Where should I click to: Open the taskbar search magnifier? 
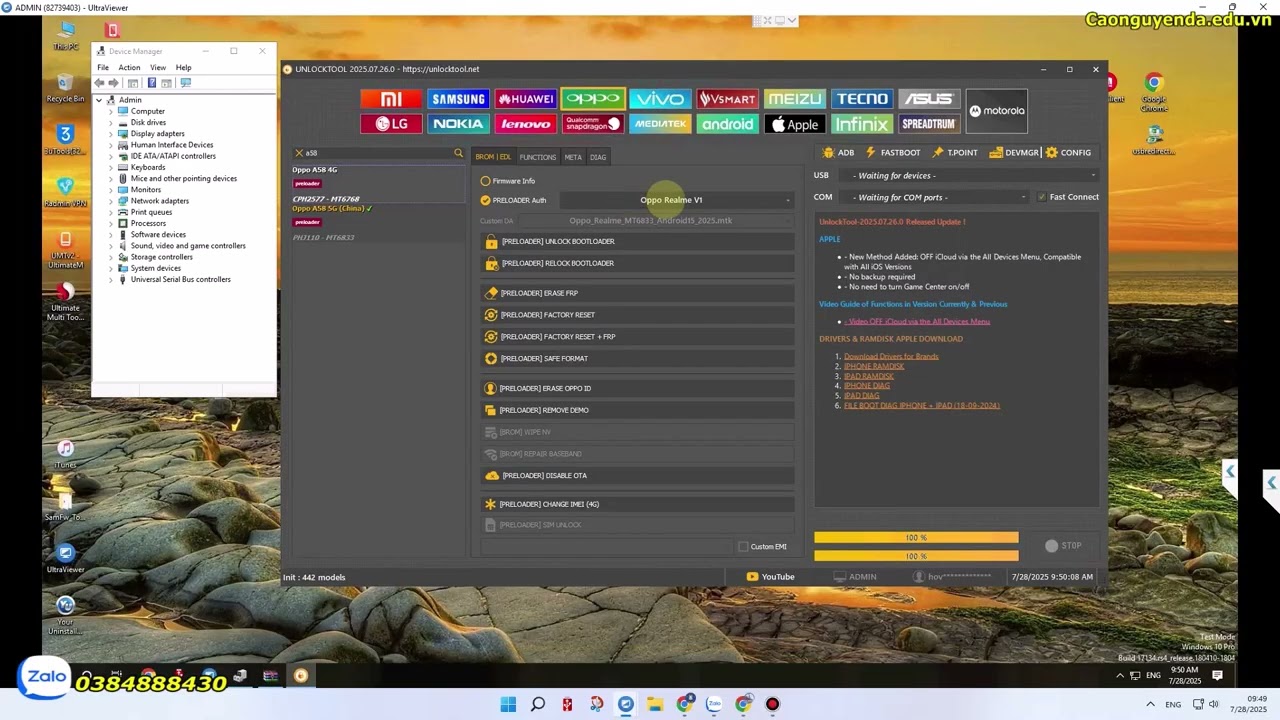click(x=538, y=704)
